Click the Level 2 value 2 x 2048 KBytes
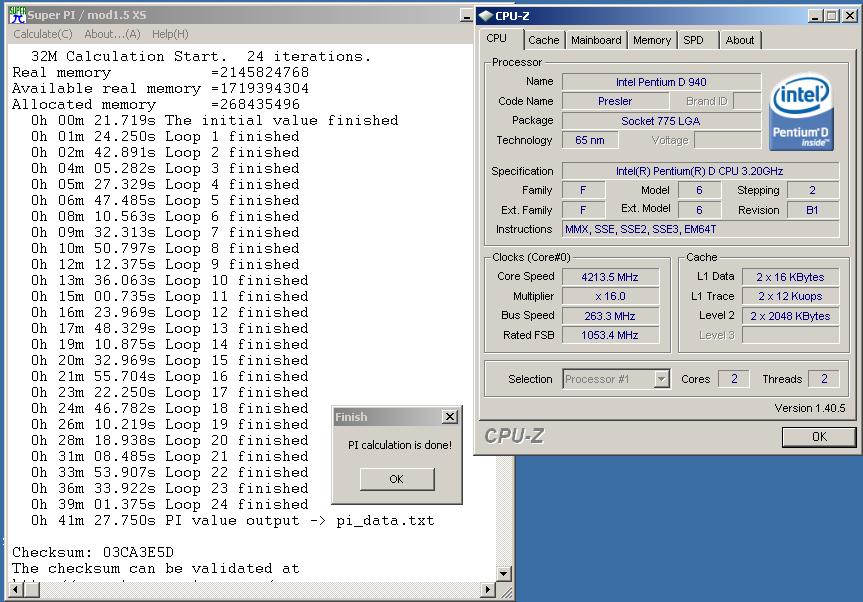 pos(790,316)
